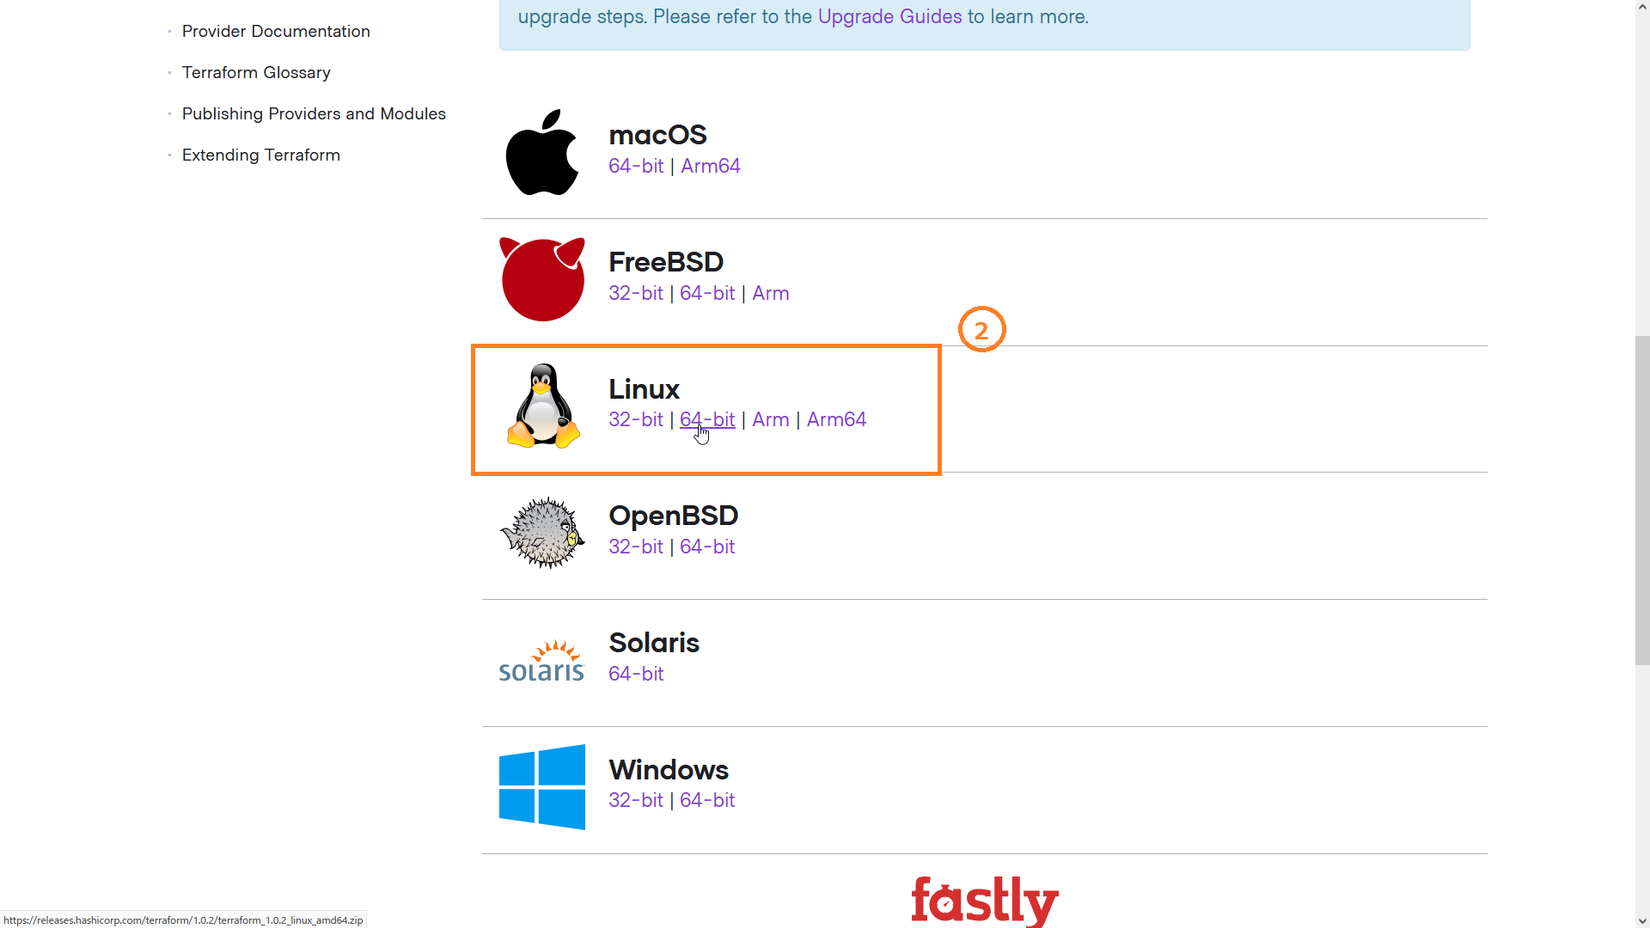Screen dimensions: 1650x928
Task: Download FreeBSD Arm build
Action: click(x=771, y=293)
